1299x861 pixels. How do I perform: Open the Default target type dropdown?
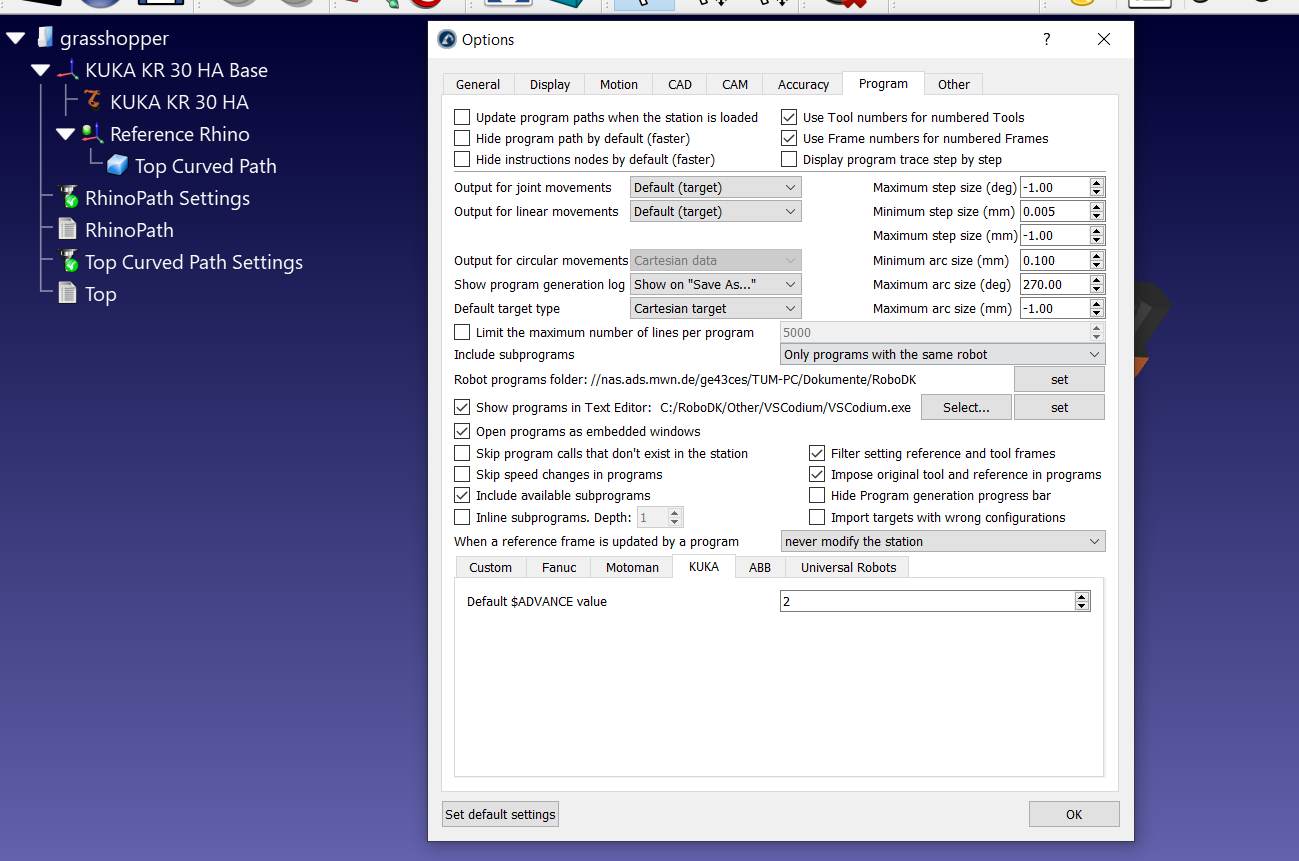coord(715,309)
